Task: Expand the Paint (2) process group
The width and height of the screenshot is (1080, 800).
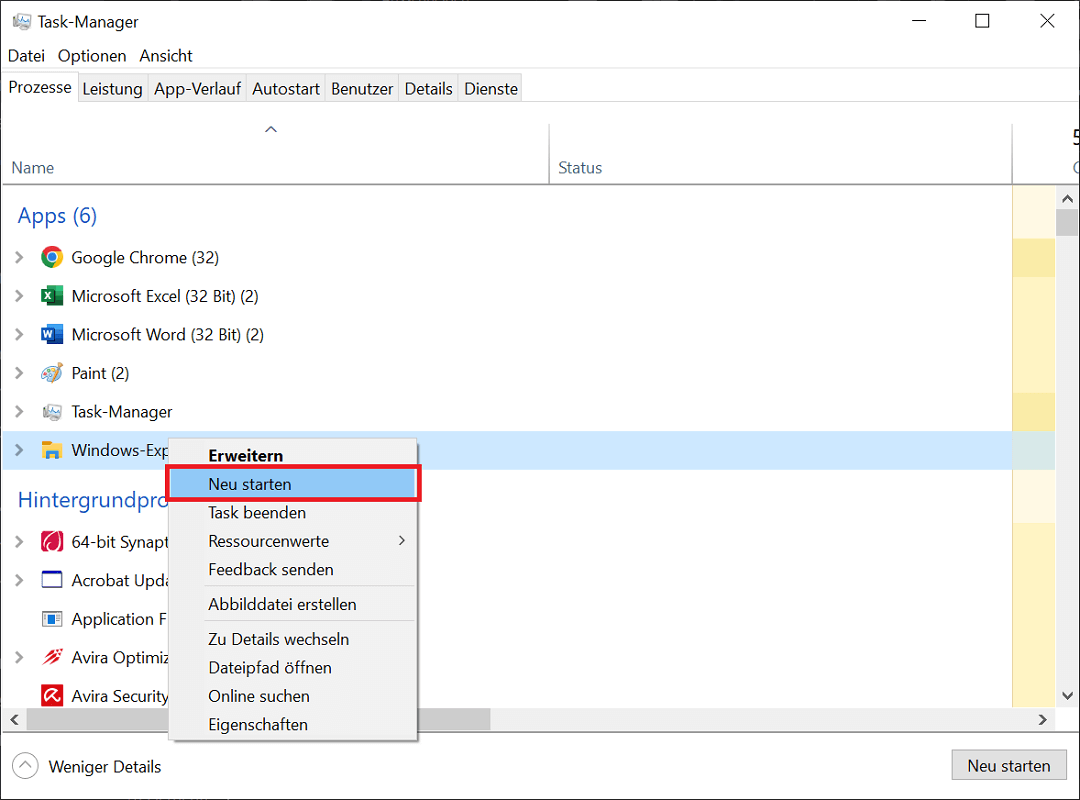Action: click(19, 373)
